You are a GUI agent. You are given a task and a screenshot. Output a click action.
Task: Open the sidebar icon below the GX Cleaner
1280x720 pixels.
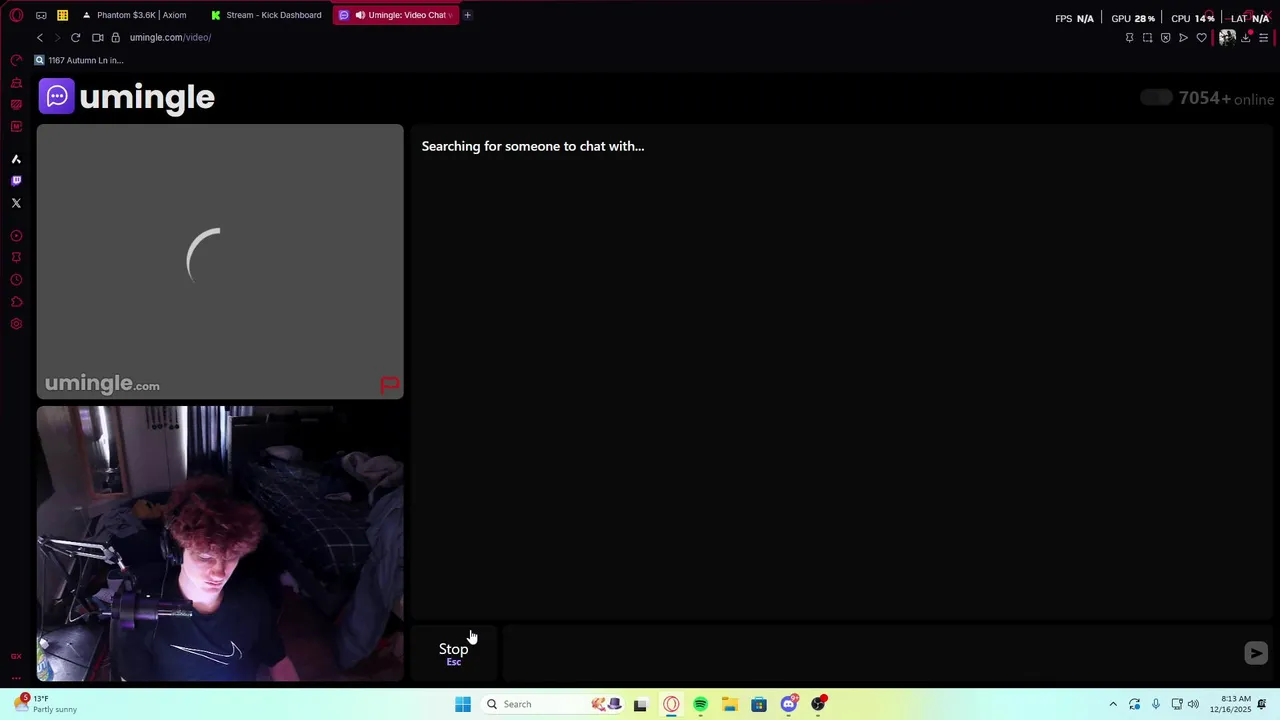coord(16,105)
